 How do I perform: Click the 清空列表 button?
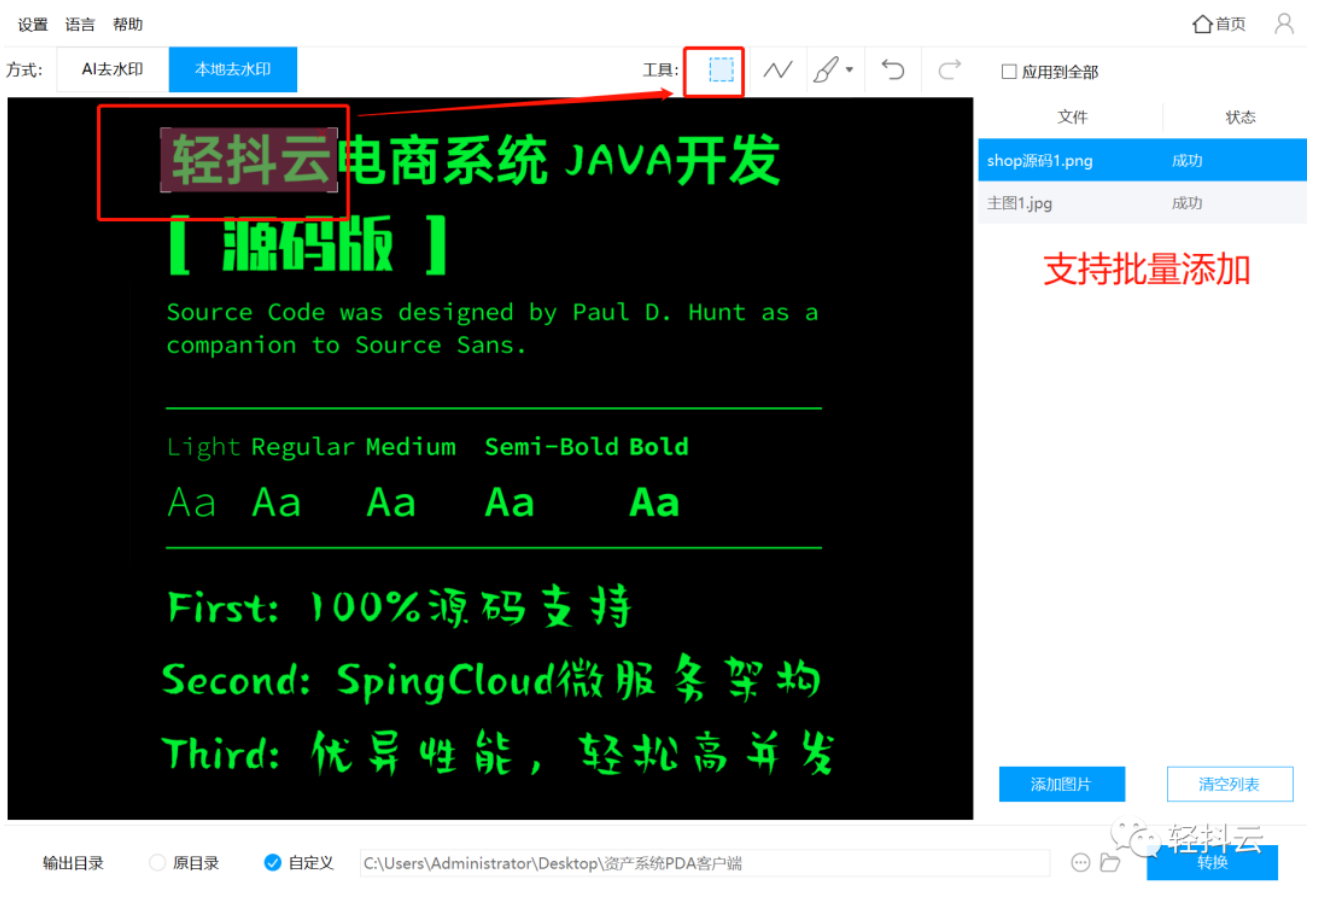click(1230, 784)
